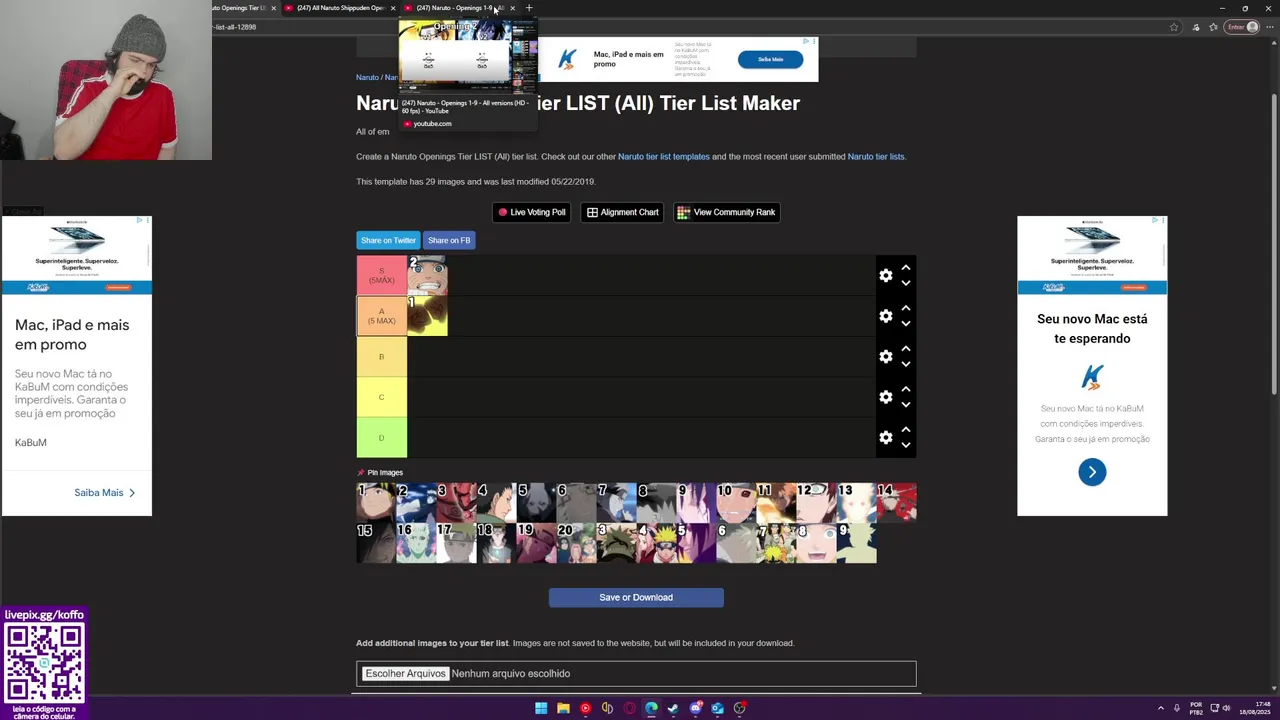View Community Rank
1280x720 pixels.
tap(726, 212)
